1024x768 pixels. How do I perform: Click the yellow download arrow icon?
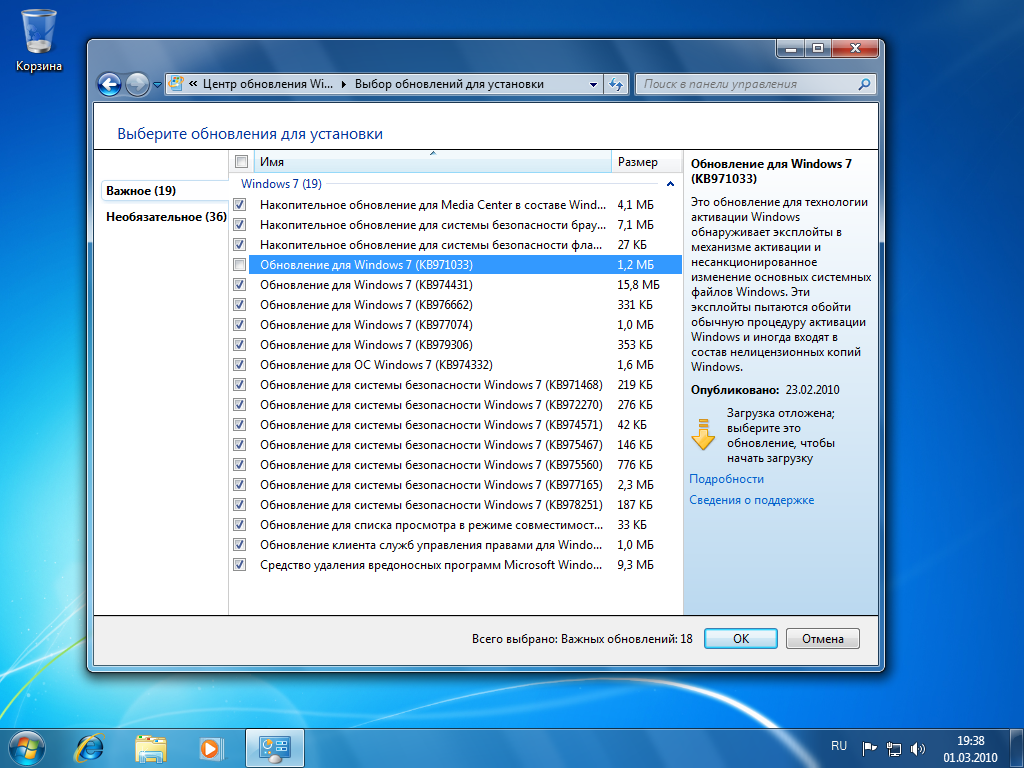703,435
